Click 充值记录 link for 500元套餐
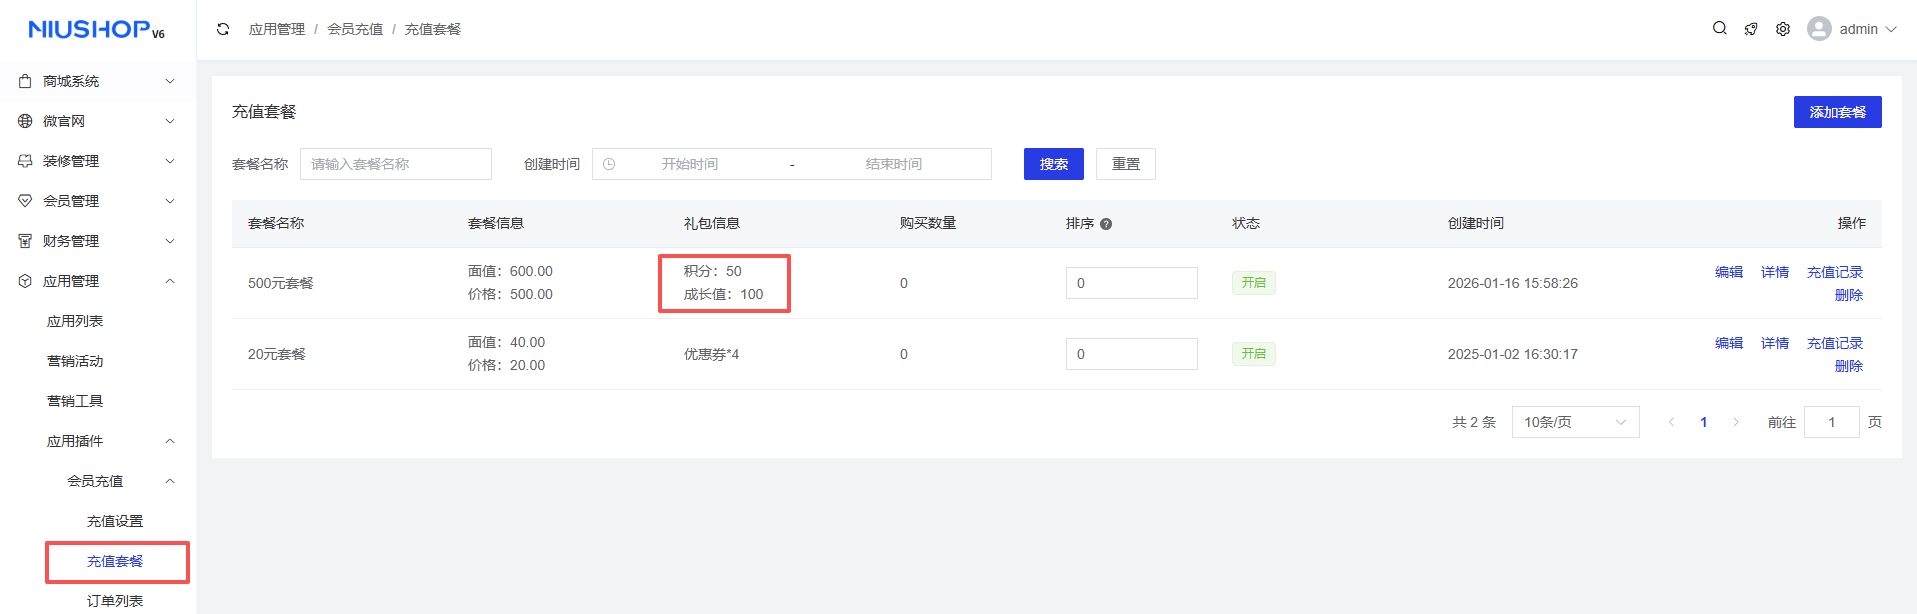1917x614 pixels. (x=1834, y=272)
